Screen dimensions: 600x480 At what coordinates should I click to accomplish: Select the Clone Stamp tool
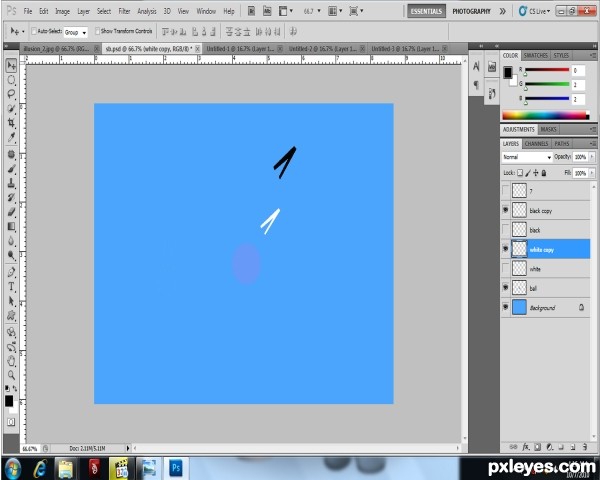[x=11, y=183]
